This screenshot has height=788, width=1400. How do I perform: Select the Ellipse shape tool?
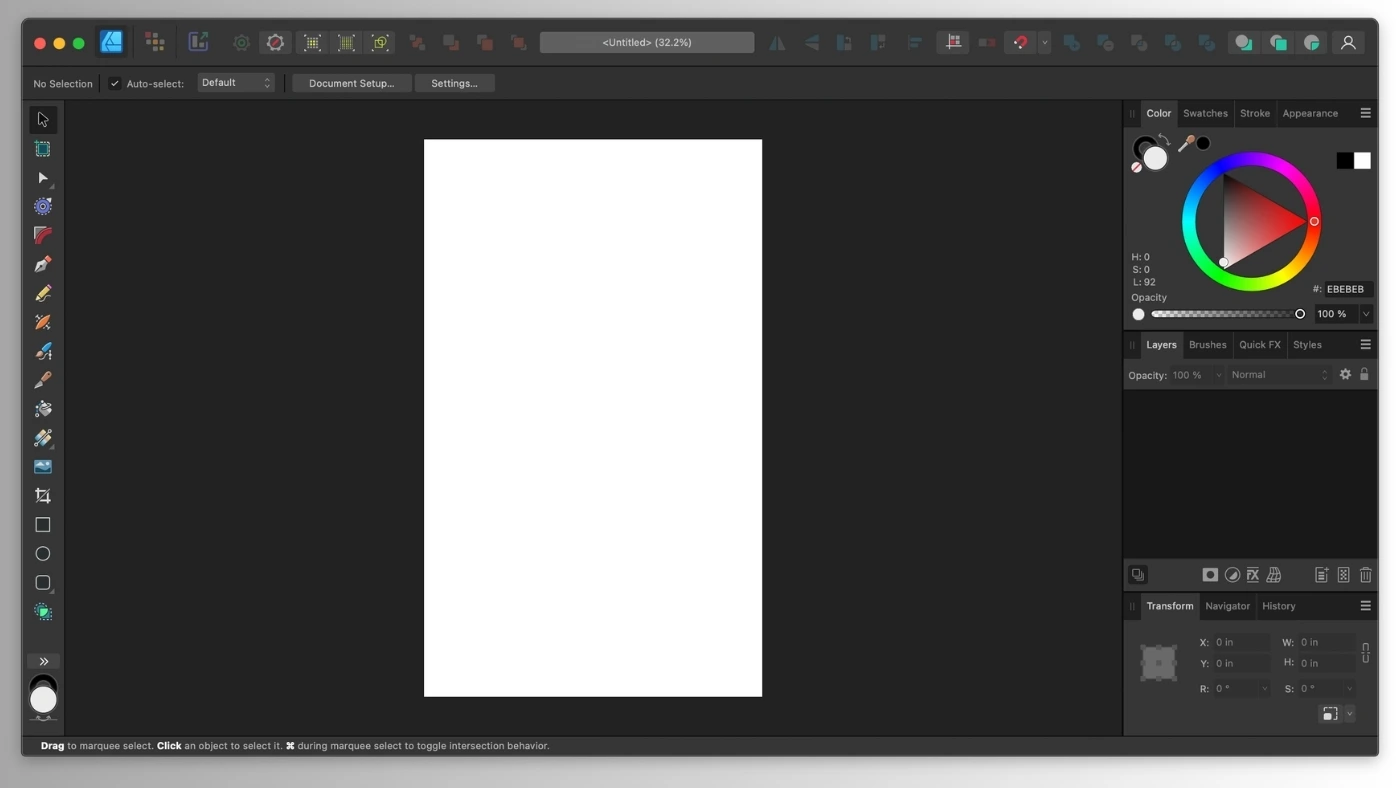pyautogui.click(x=43, y=554)
